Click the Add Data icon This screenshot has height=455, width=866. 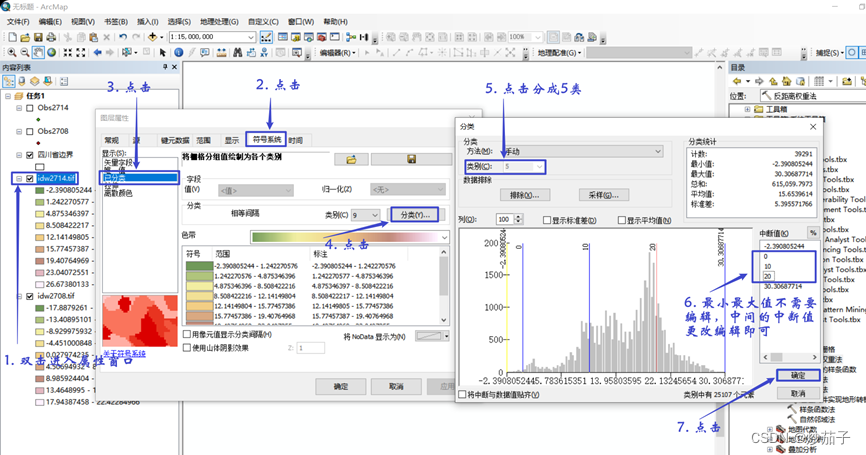[x=152, y=37]
